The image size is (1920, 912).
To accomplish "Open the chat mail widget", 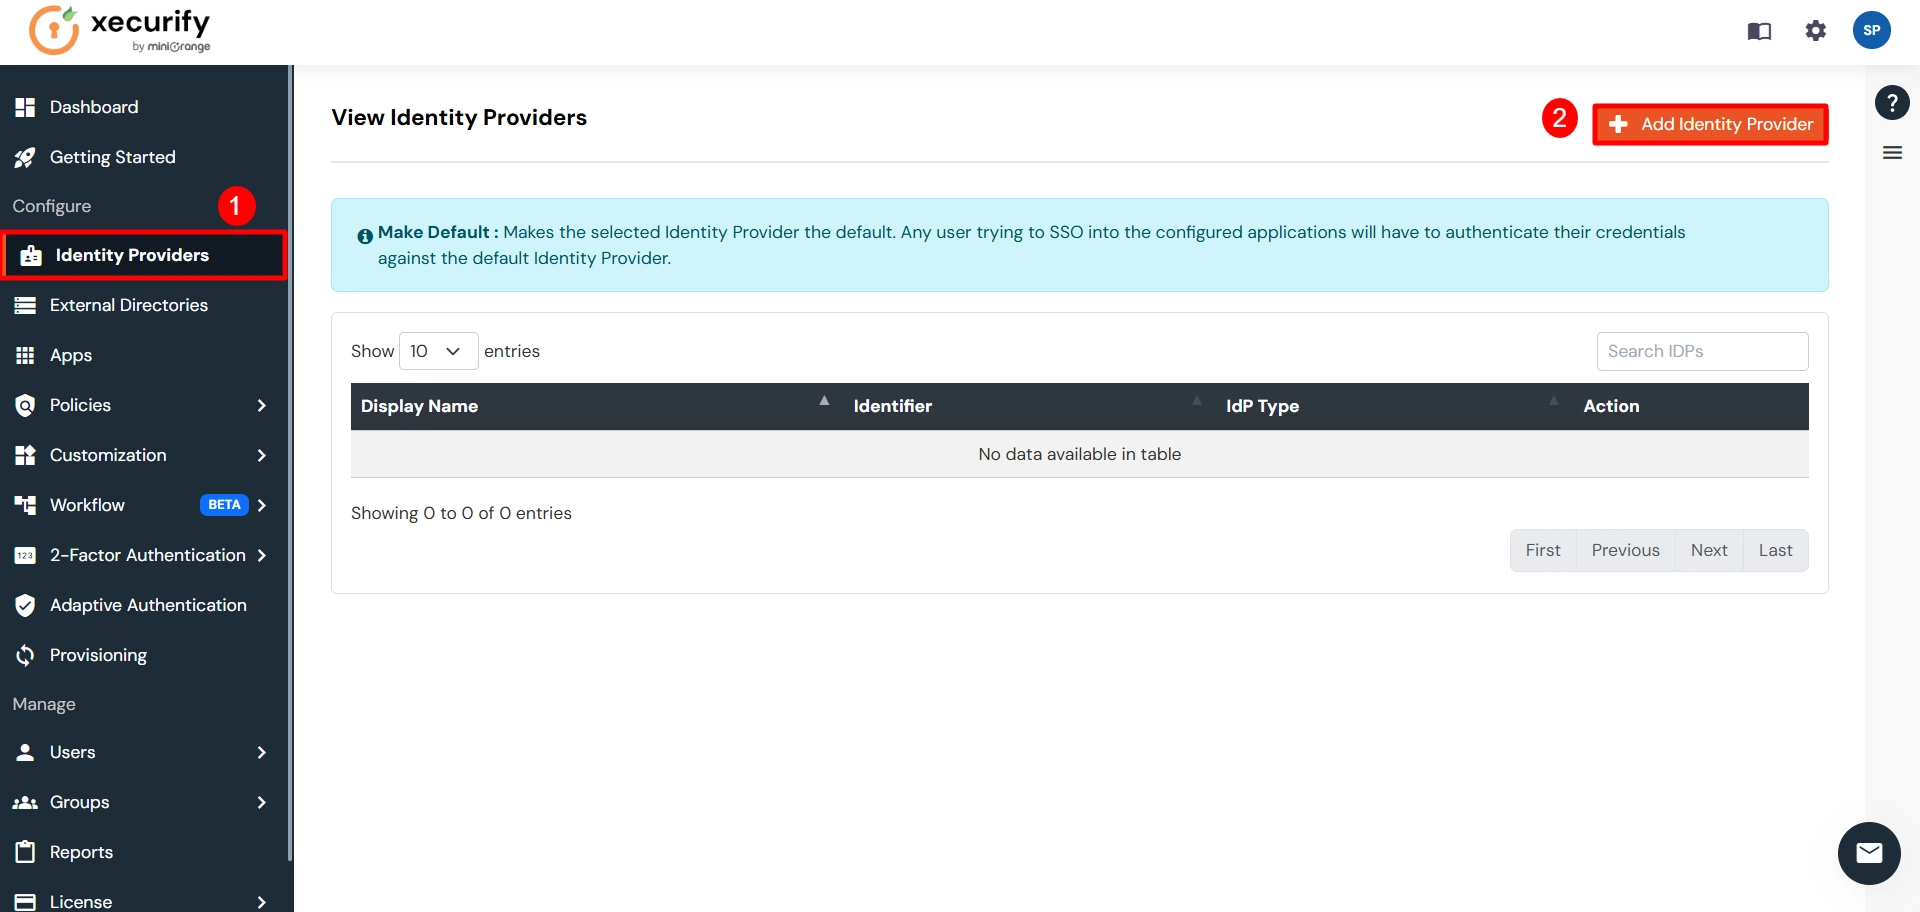I will coord(1869,853).
